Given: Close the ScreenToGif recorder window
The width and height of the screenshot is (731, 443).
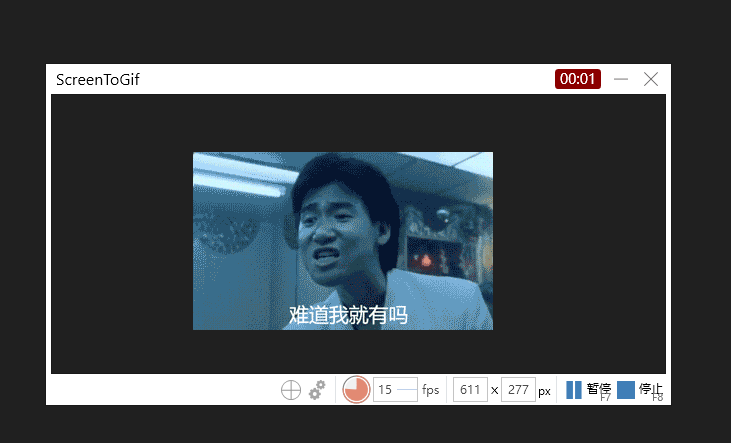Looking at the screenshot, I should click(651, 79).
